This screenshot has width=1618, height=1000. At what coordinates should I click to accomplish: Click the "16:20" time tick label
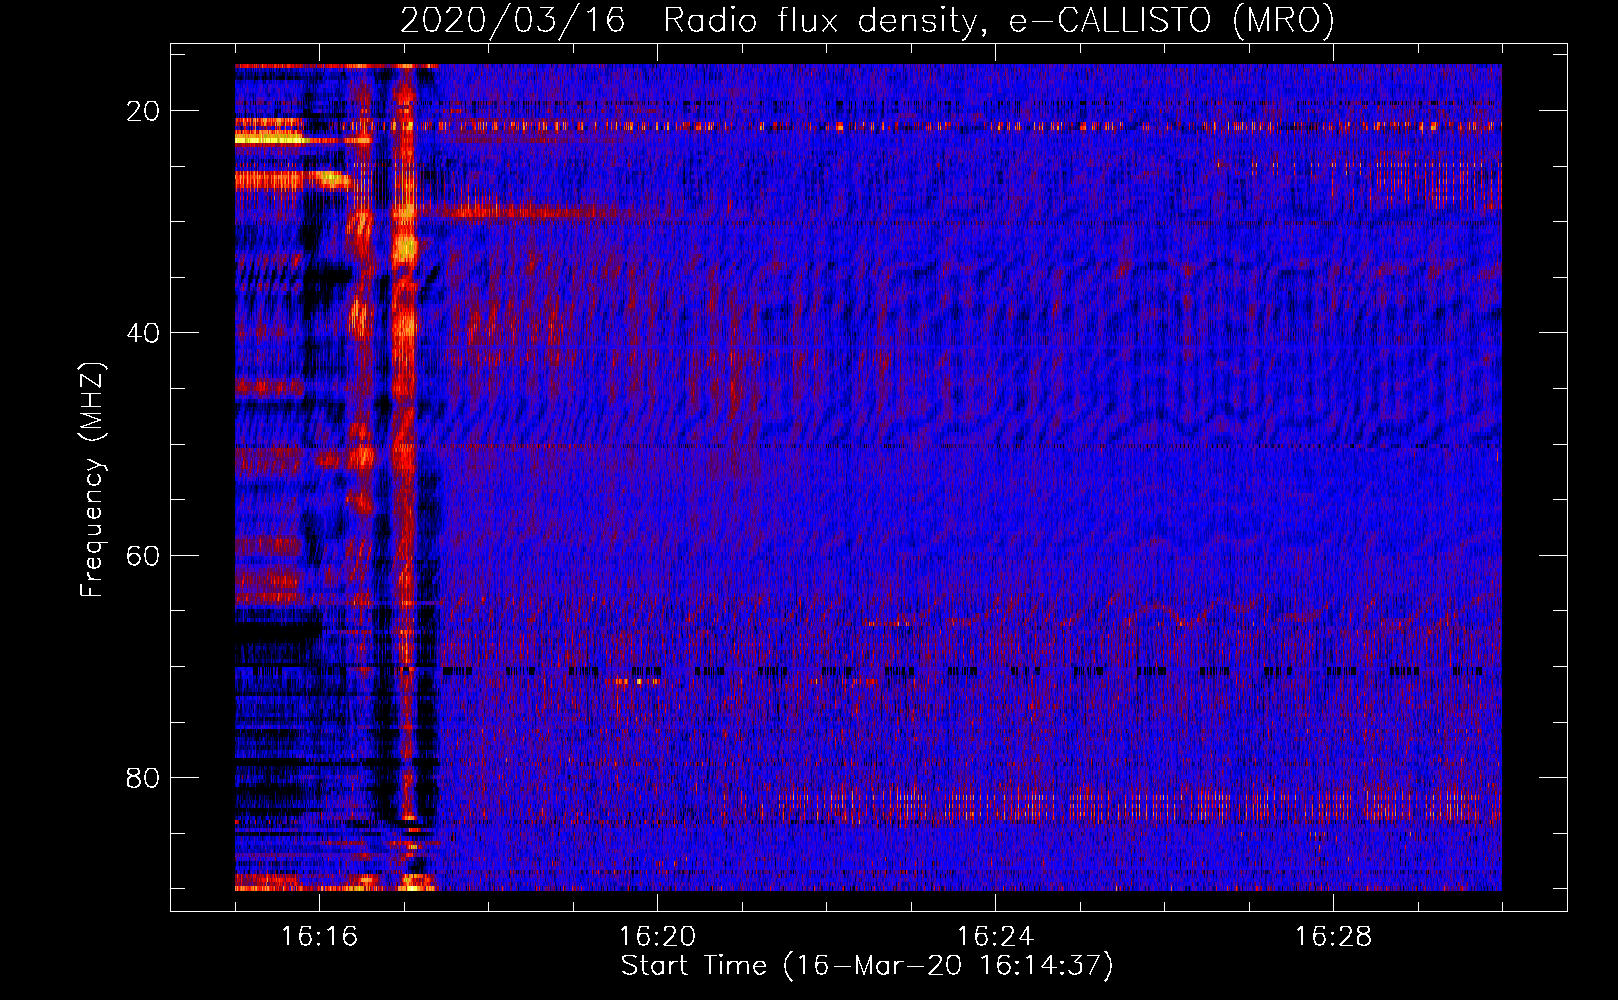click(658, 936)
